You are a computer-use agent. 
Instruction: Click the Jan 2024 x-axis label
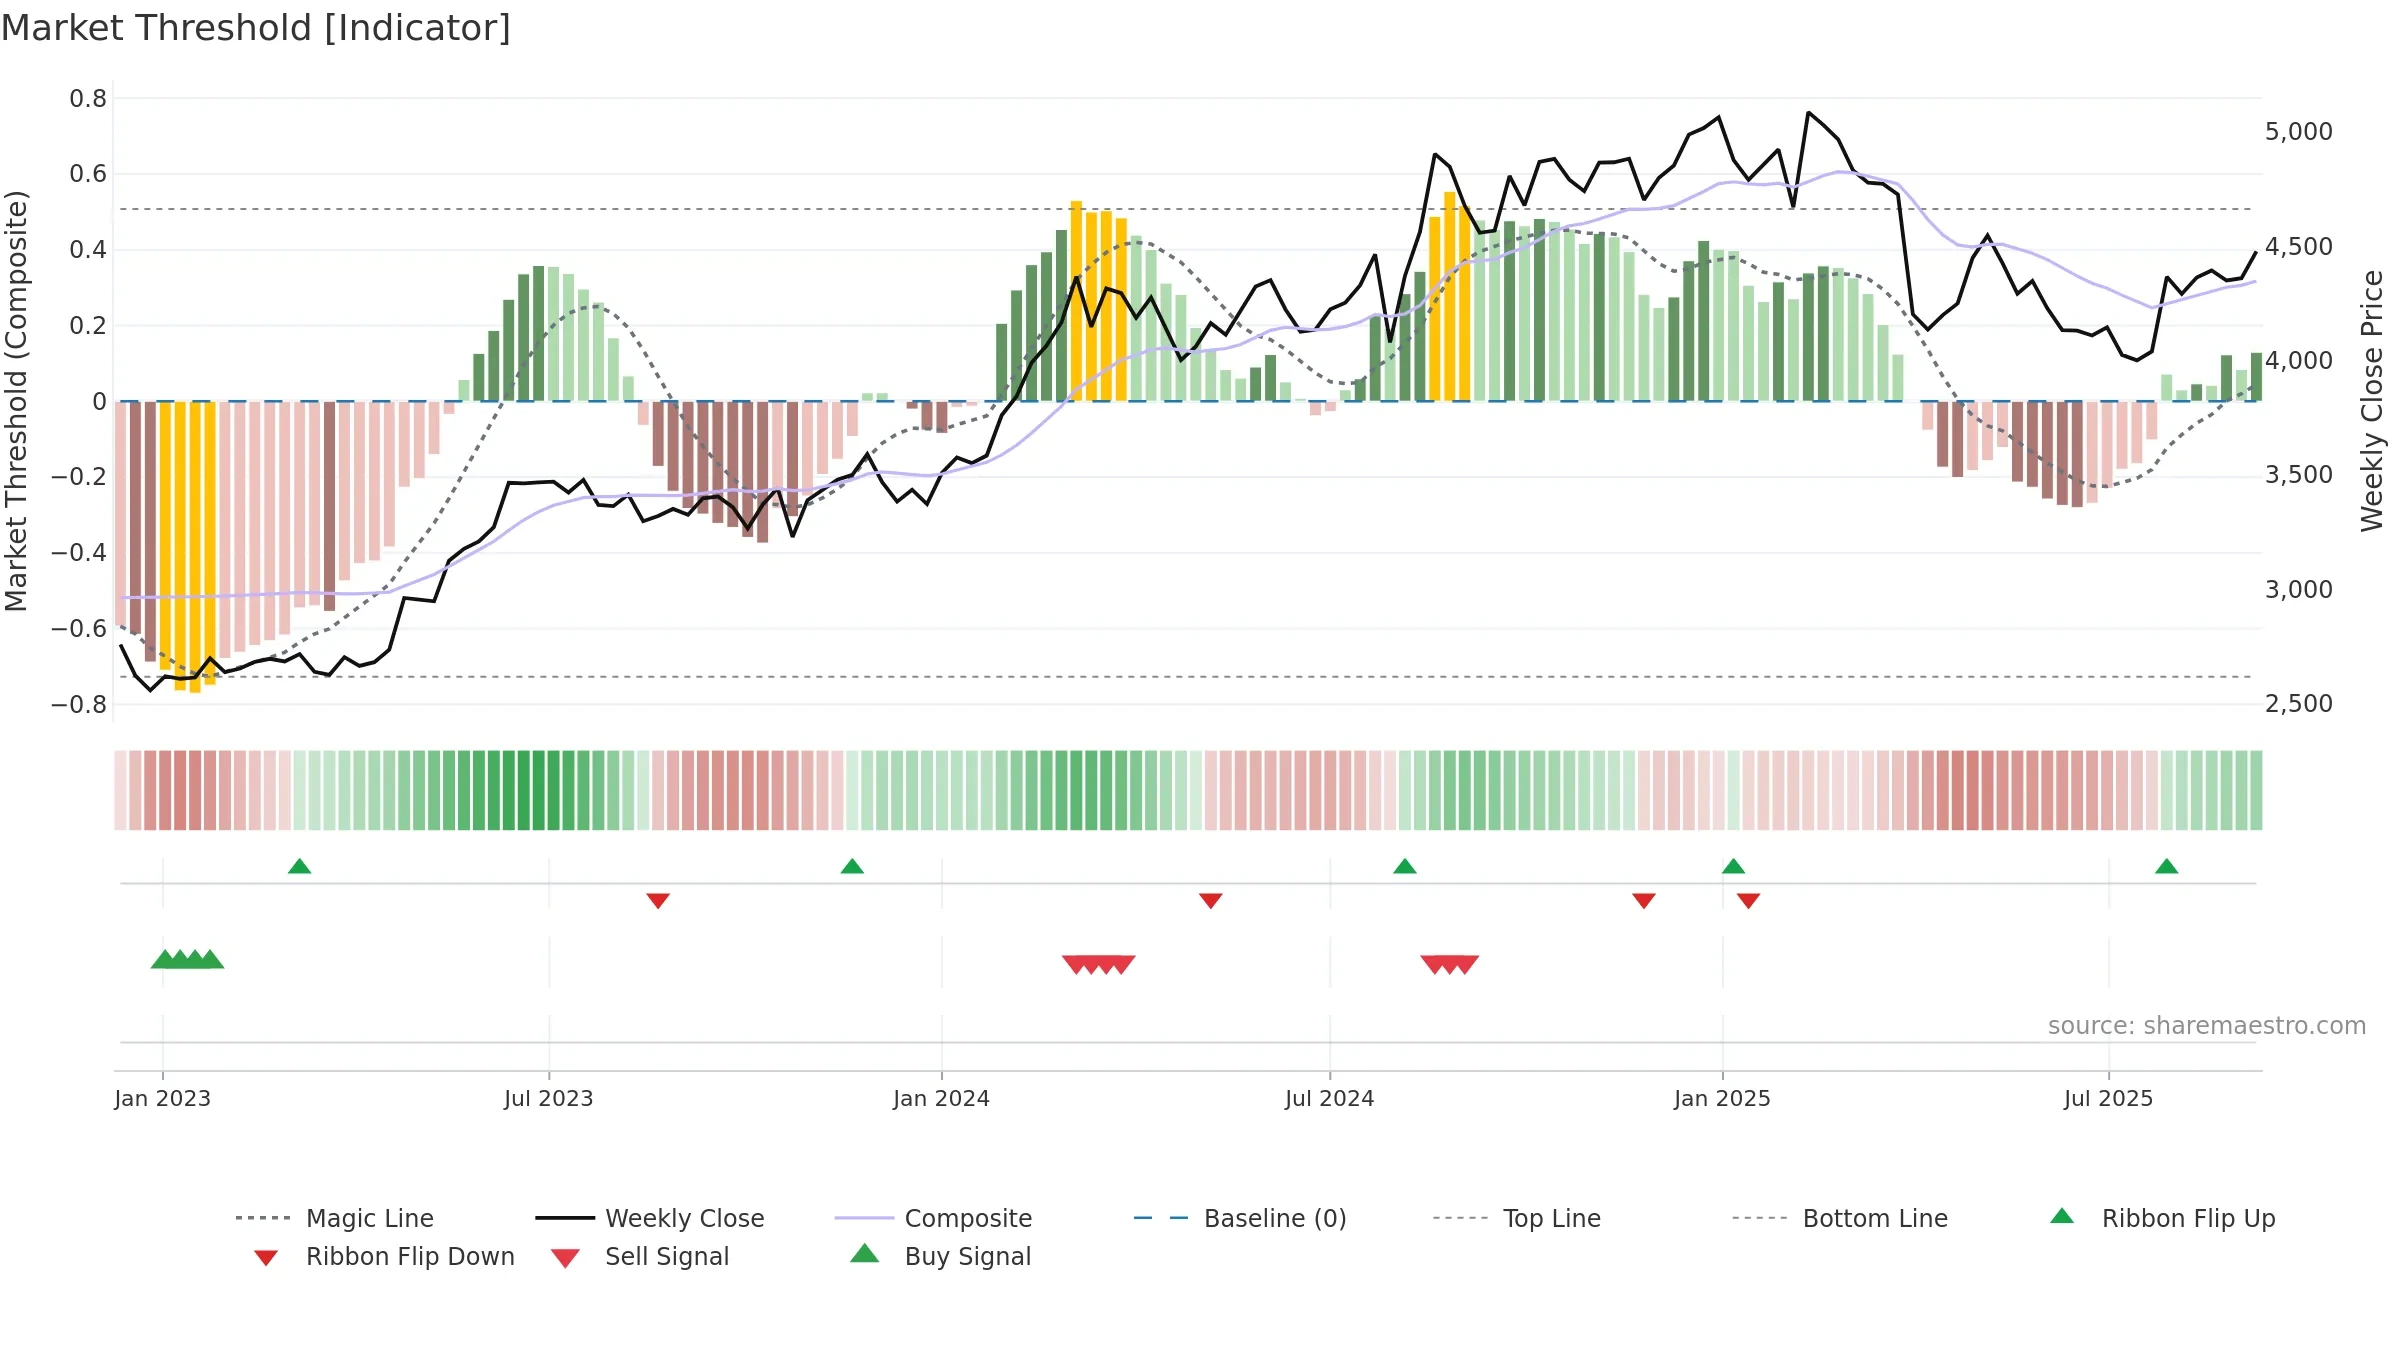click(941, 1099)
